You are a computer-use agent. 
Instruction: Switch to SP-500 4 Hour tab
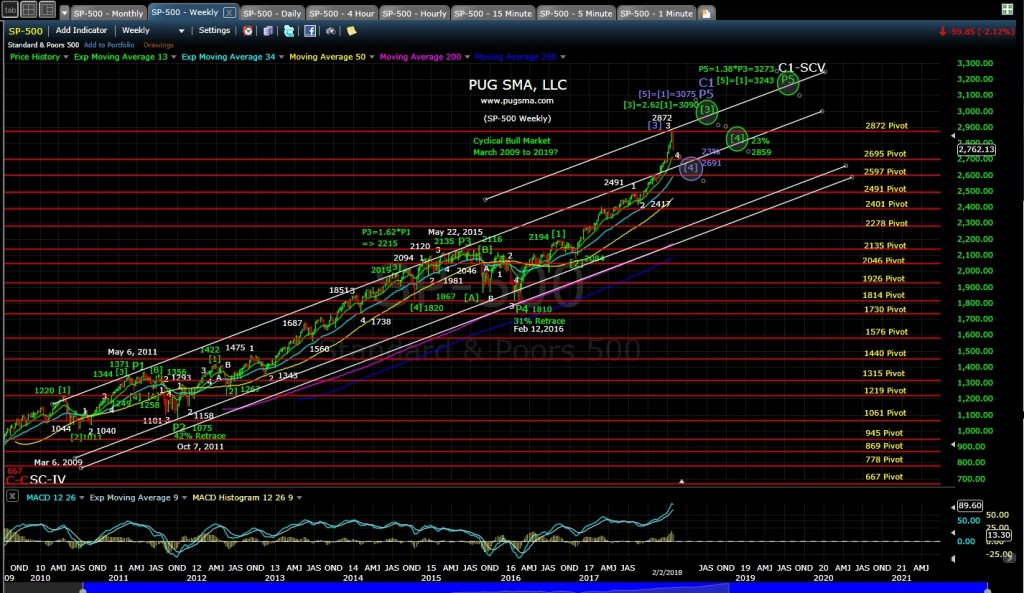pos(342,13)
